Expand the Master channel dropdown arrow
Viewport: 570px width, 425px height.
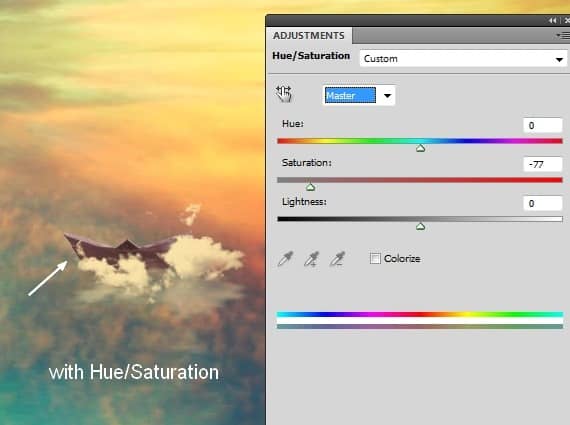pos(387,96)
